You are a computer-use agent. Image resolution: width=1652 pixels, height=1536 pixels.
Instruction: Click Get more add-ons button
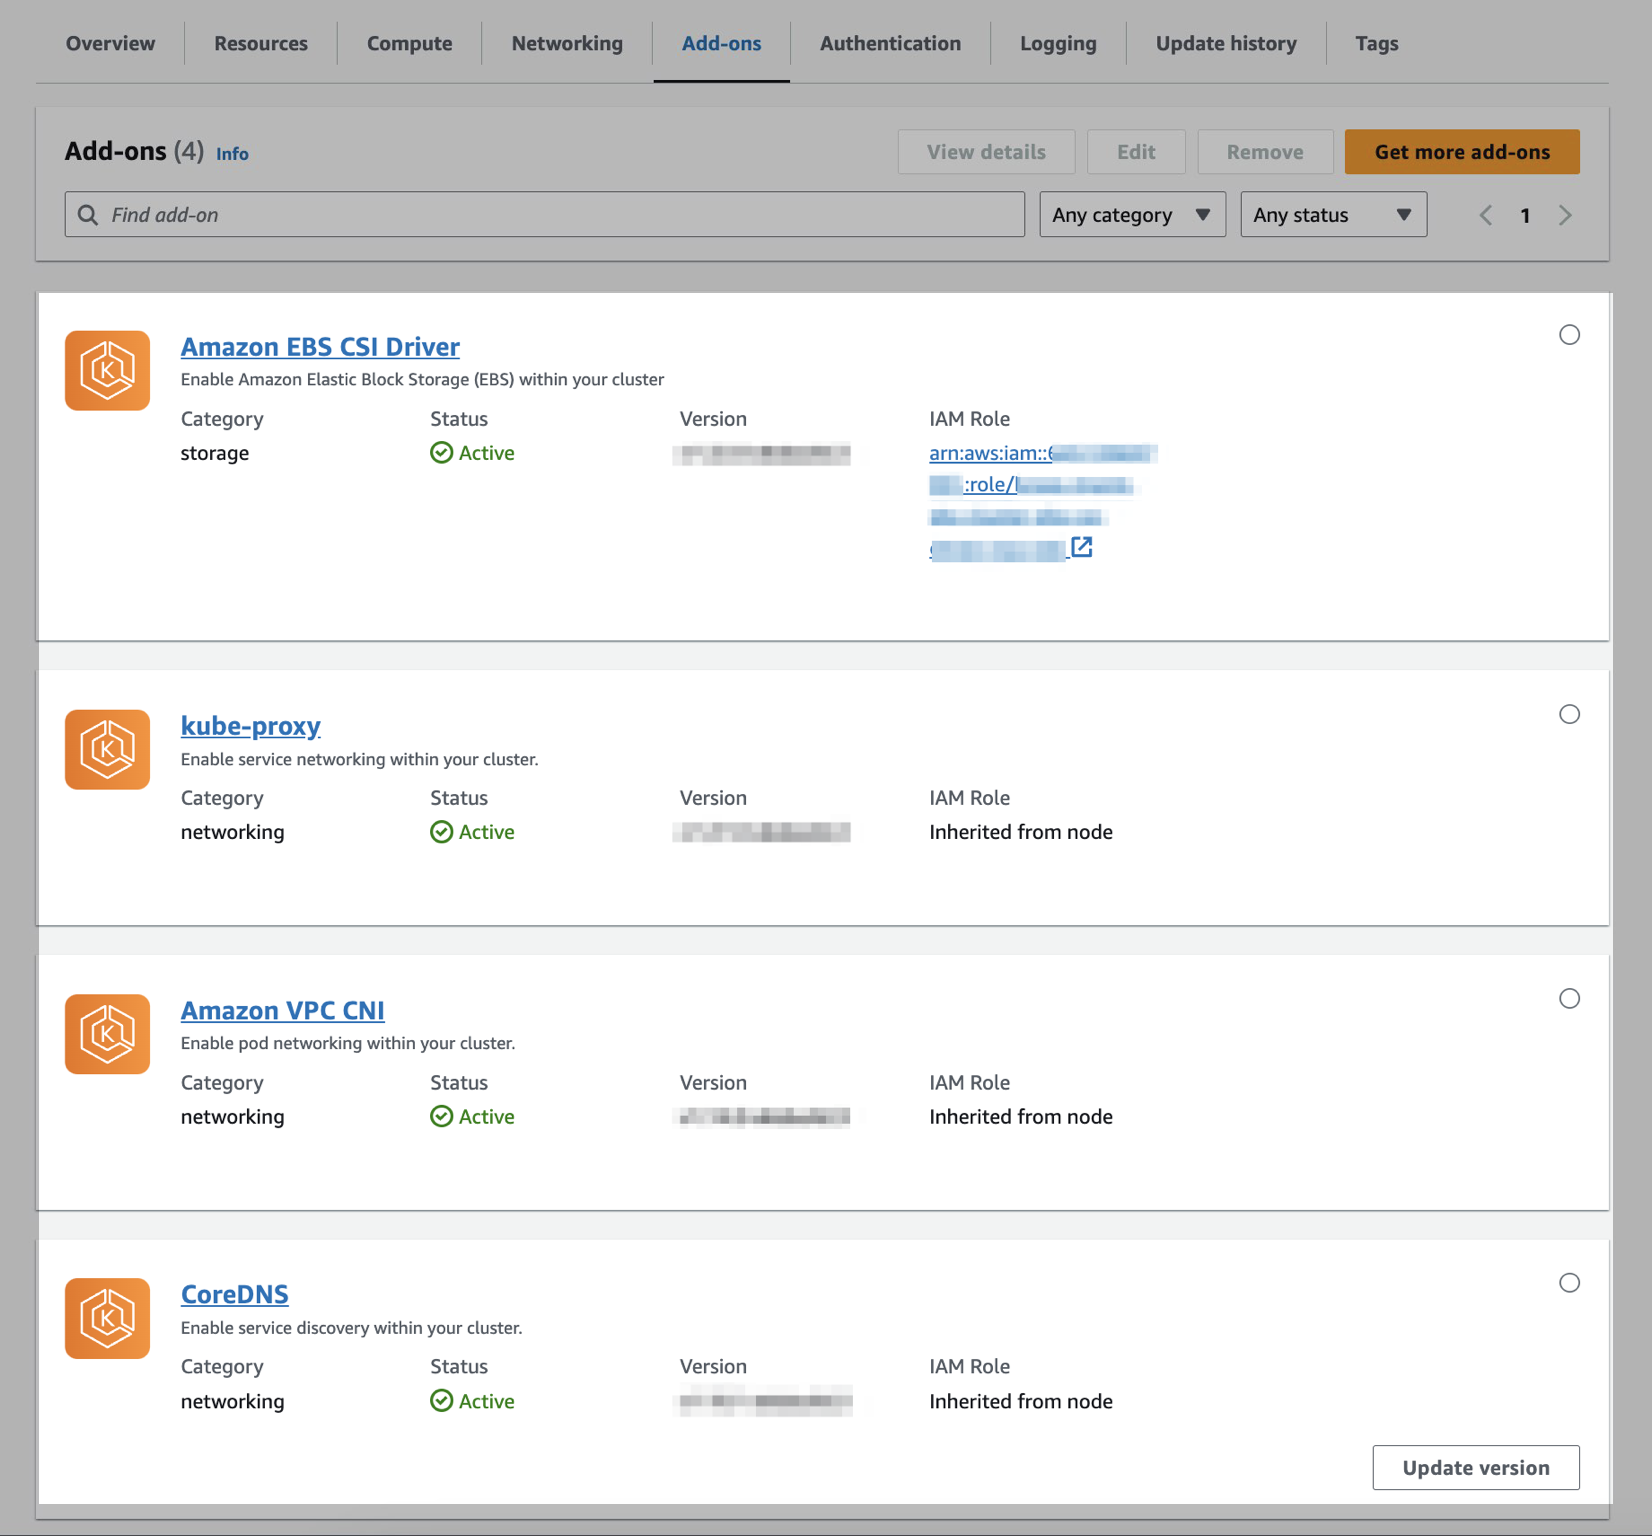[x=1461, y=152]
